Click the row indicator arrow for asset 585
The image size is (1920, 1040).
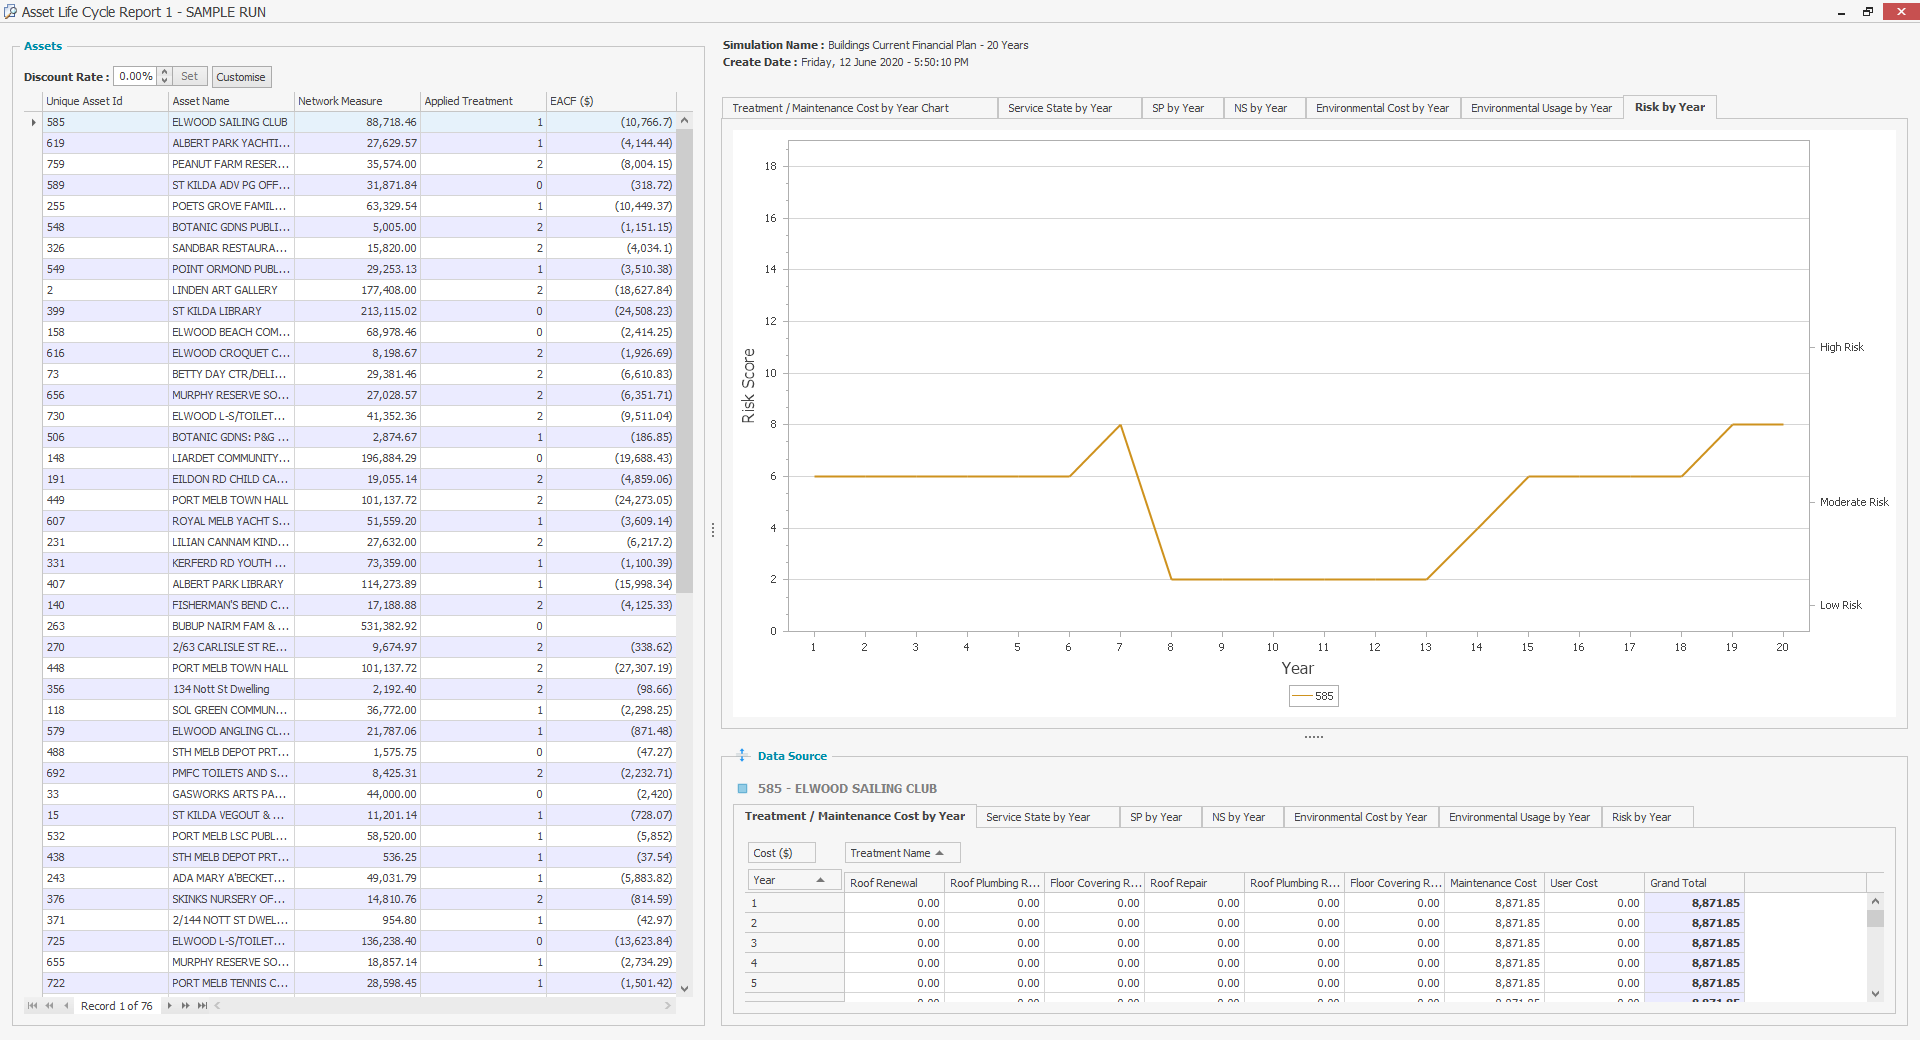tap(33, 122)
